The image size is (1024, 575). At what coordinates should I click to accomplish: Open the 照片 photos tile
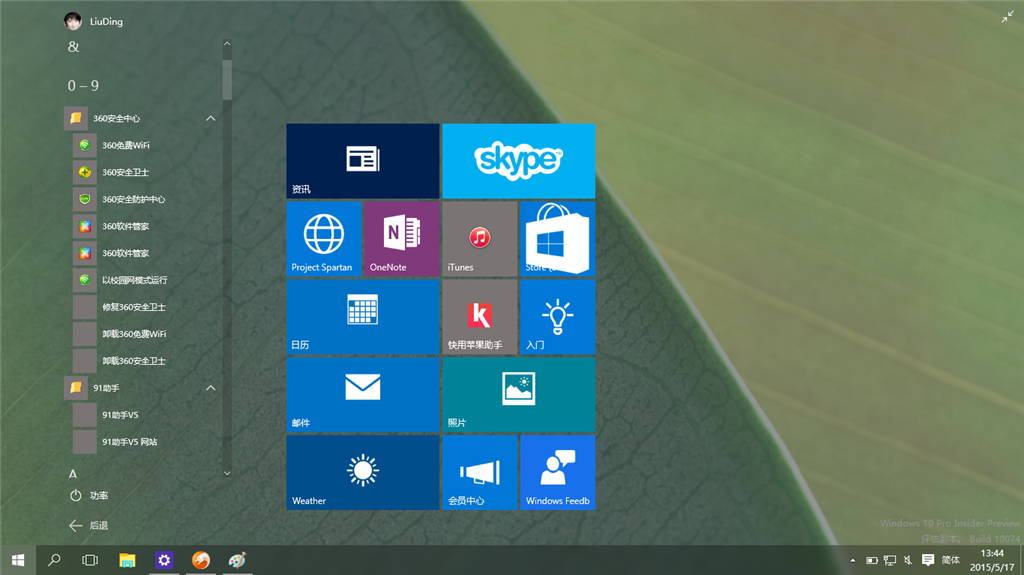tap(519, 394)
